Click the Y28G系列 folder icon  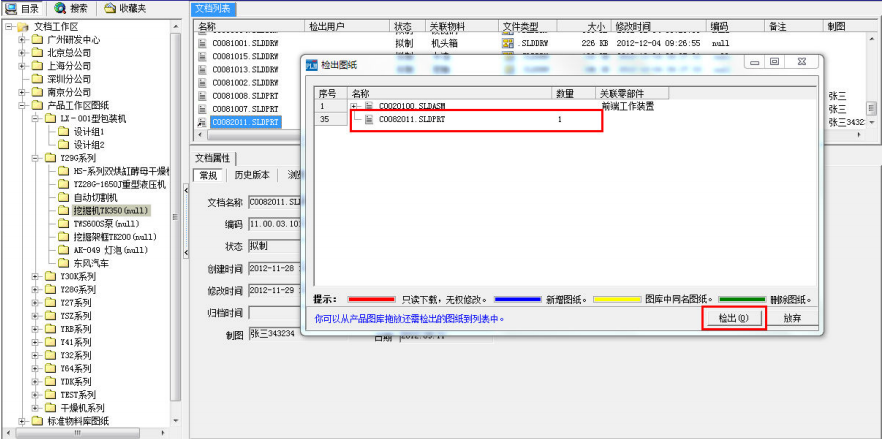[x=50, y=289]
